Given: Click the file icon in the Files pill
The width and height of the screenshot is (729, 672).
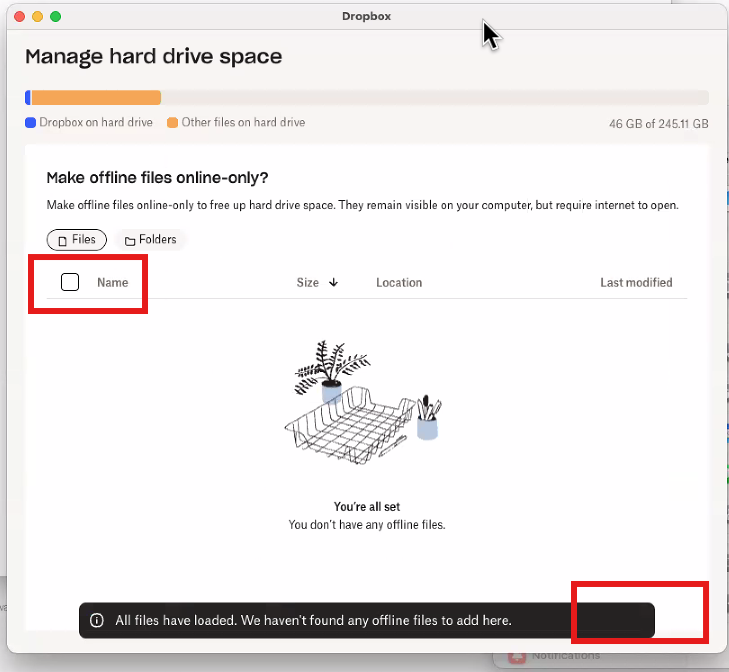Looking at the screenshot, I should tap(63, 241).
